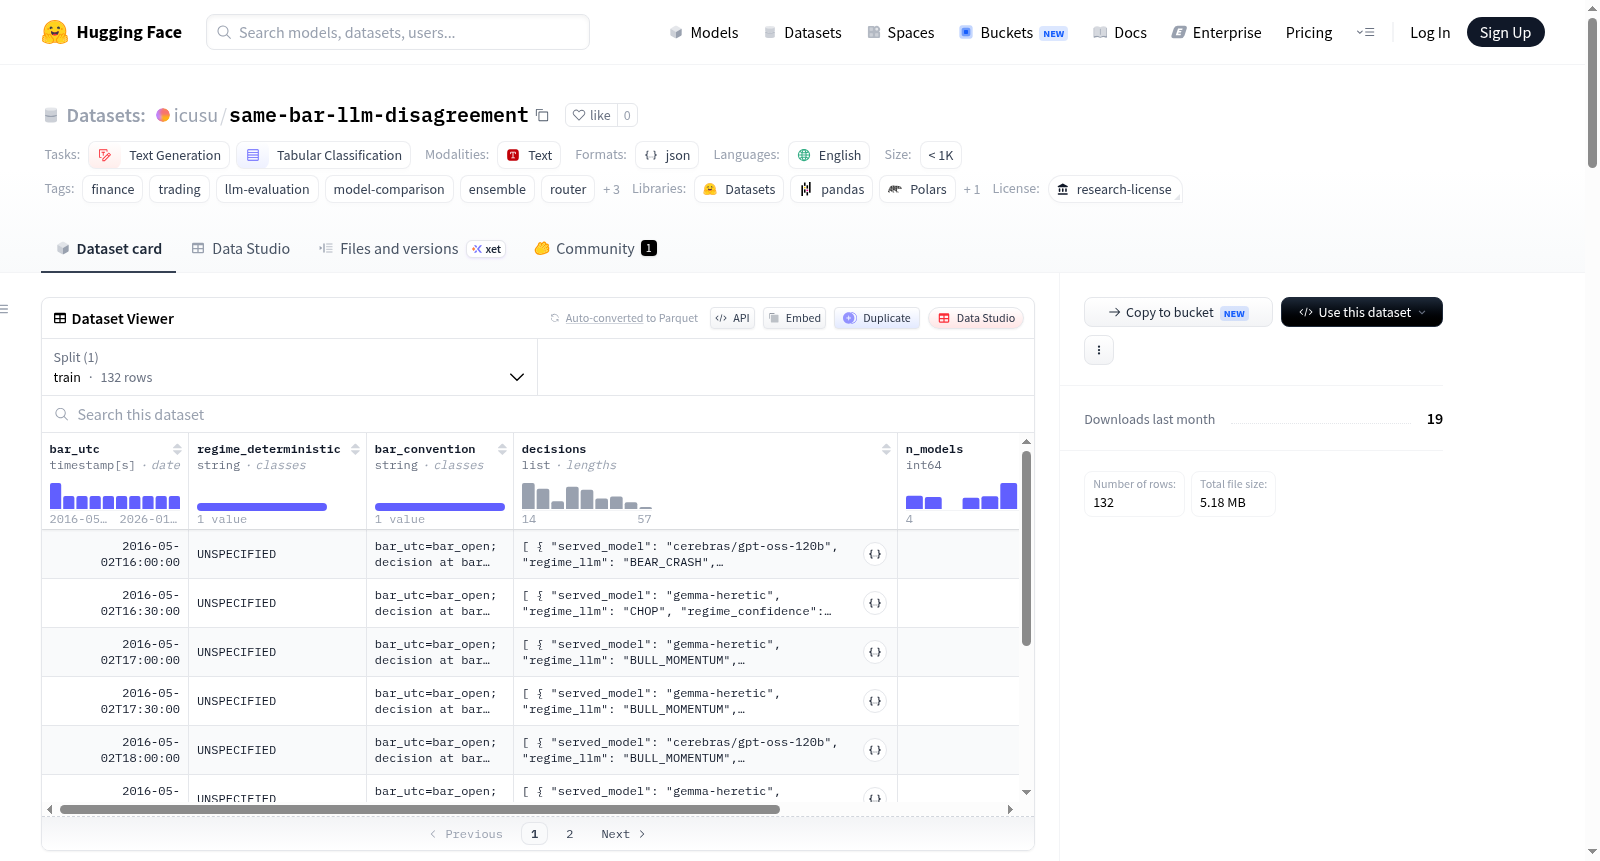1600x861 pixels.
Task: Open Buckets in the navbar
Action: click(1013, 32)
